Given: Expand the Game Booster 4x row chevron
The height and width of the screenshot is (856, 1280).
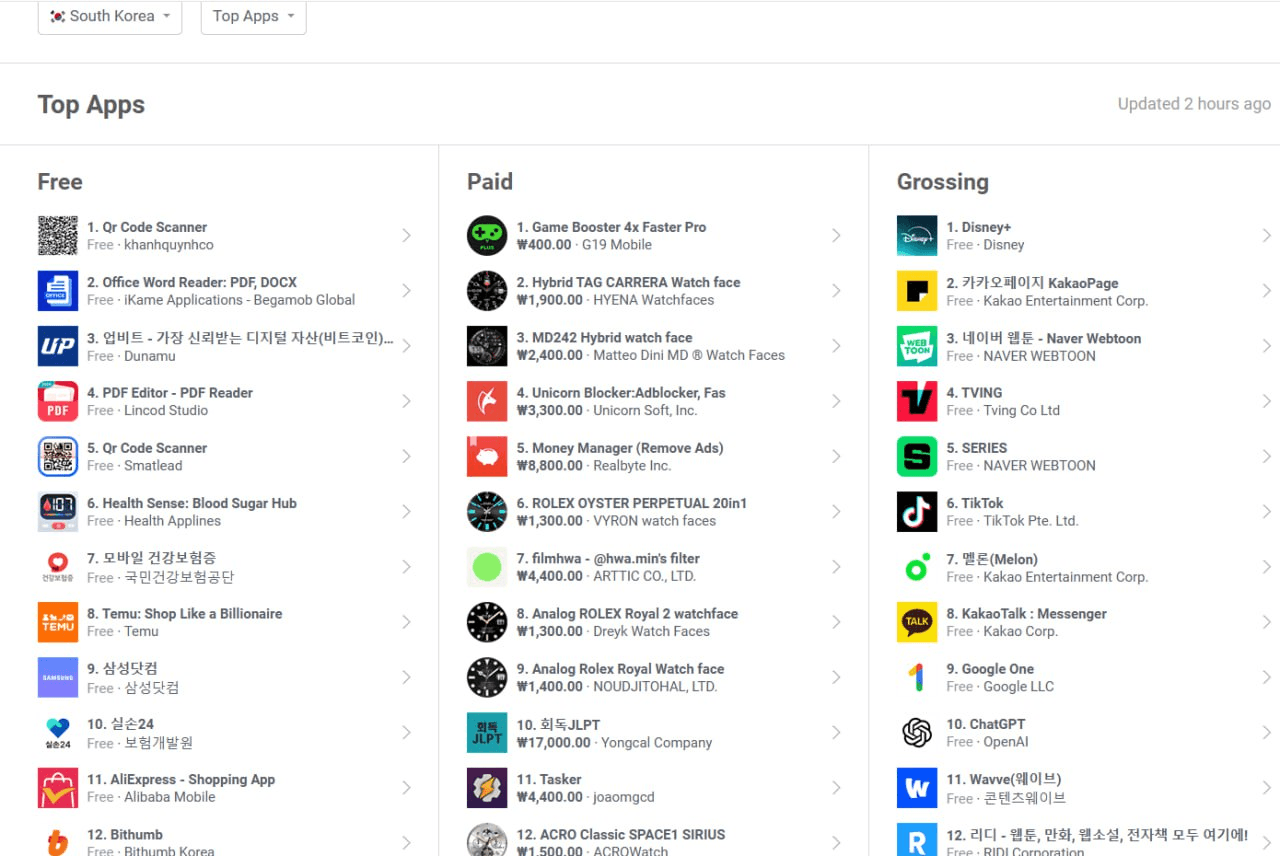Looking at the screenshot, I should pyautogui.click(x=836, y=235).
